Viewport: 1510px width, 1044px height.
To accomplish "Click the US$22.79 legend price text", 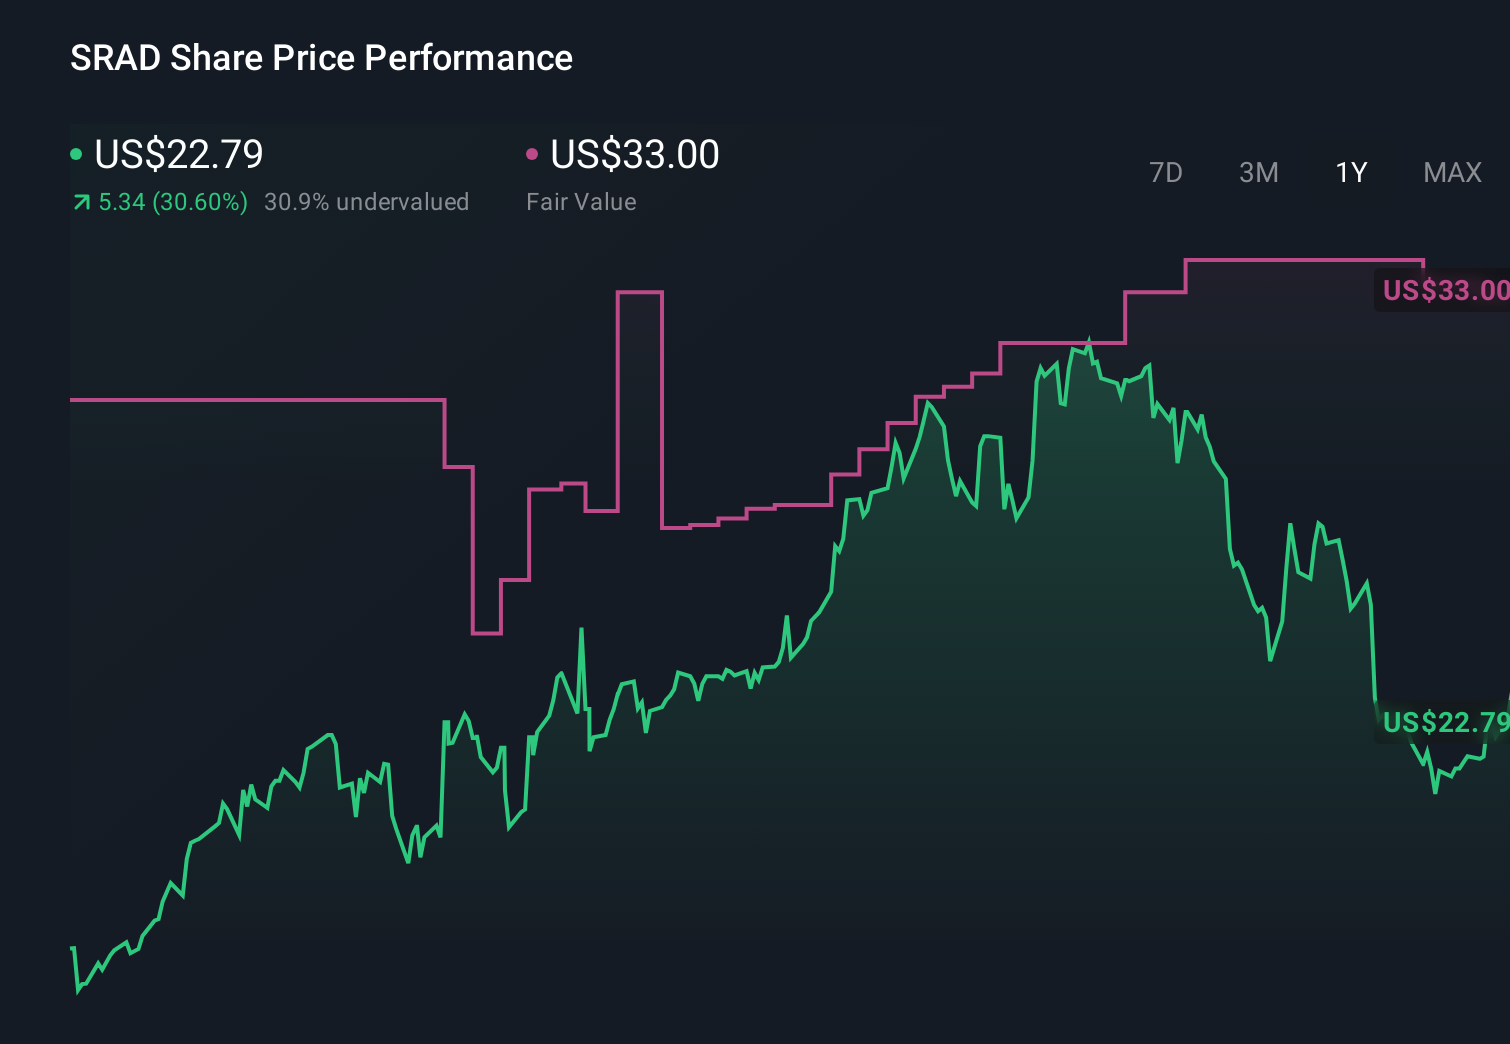I will point(178,154).
